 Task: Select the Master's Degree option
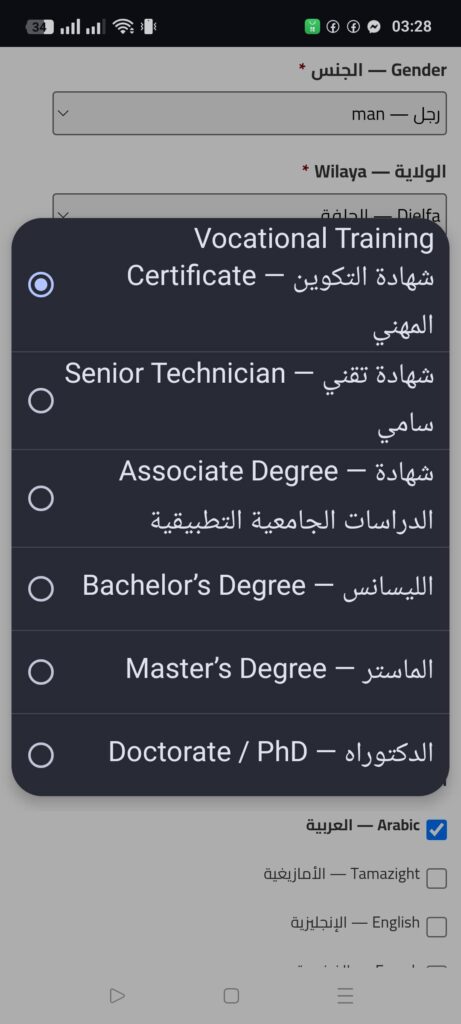(x=230, y=671)
